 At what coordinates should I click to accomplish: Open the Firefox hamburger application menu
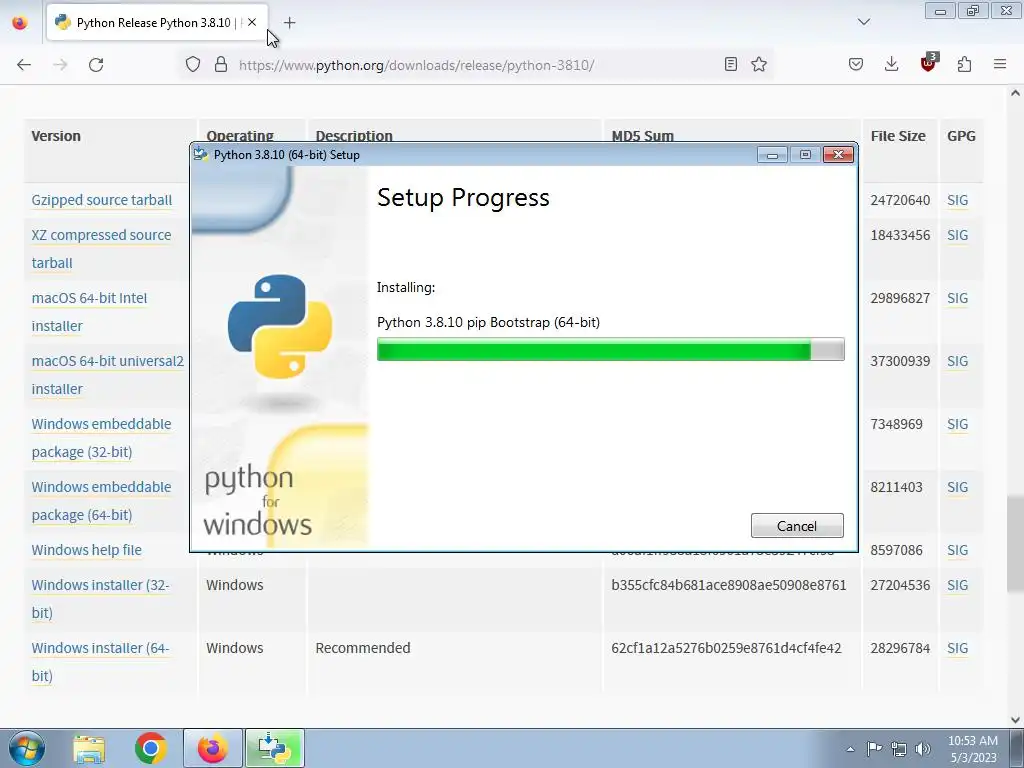(1000, 64)
